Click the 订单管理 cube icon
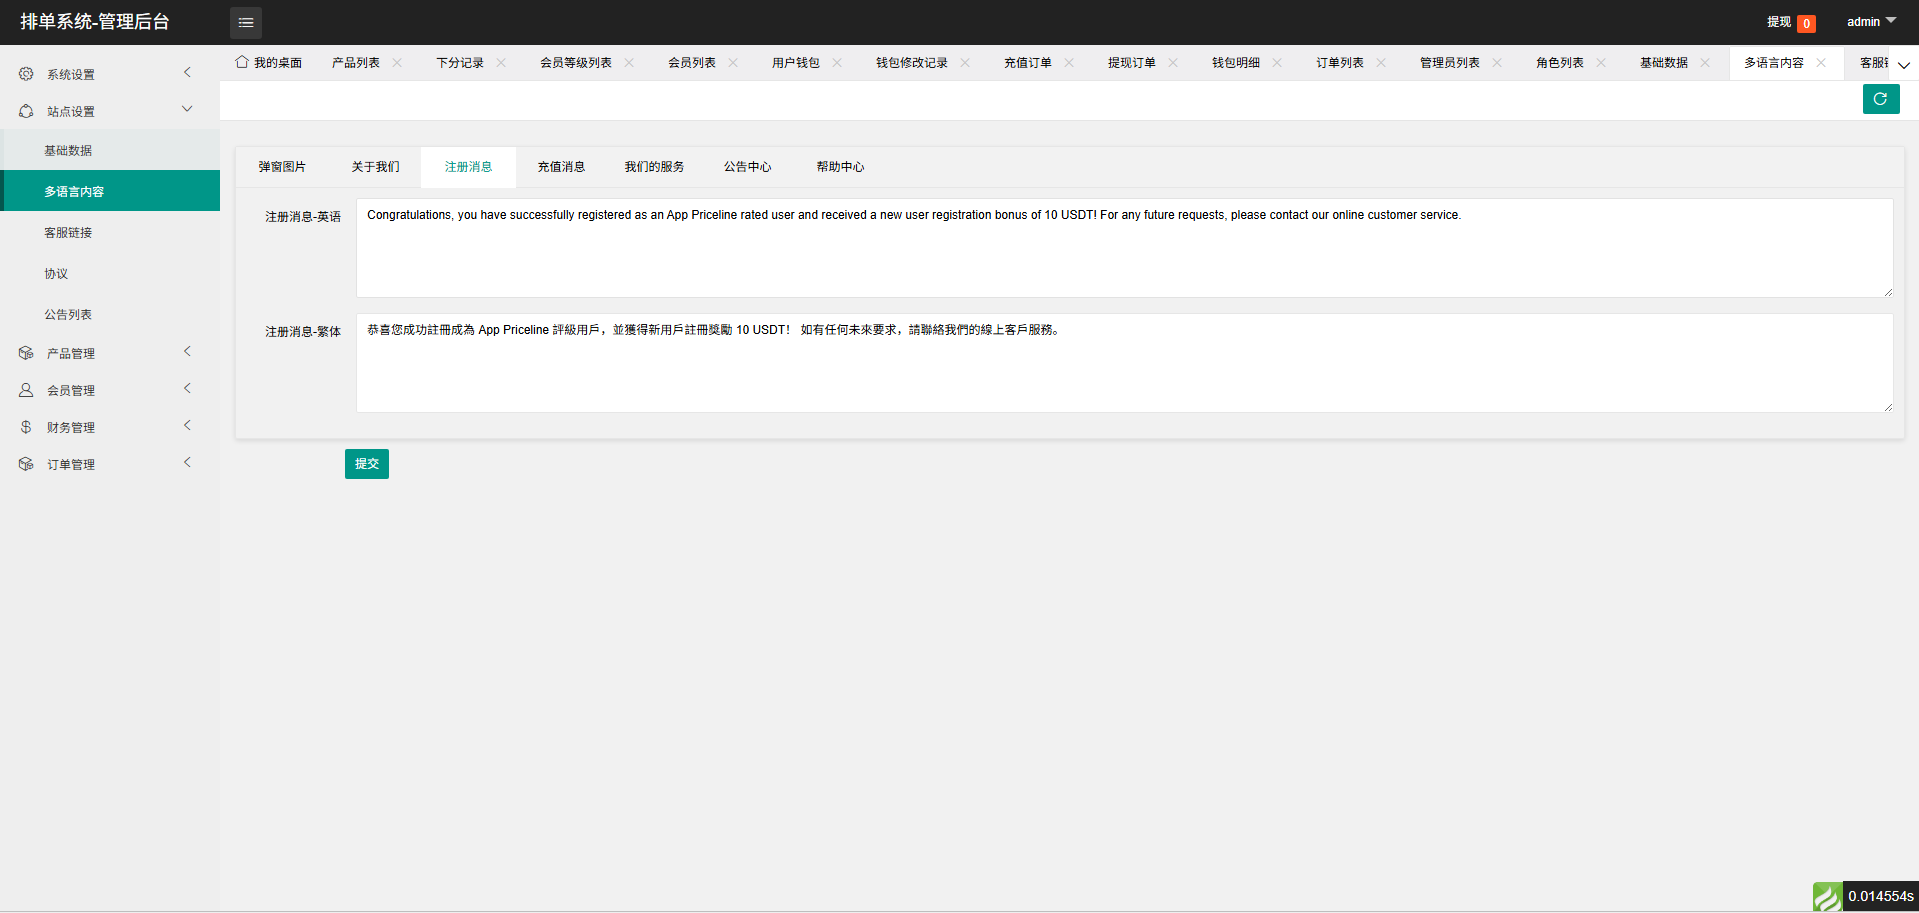This screenshot has width=1919, height=913. pyautogui.click(x=26, y=464)
